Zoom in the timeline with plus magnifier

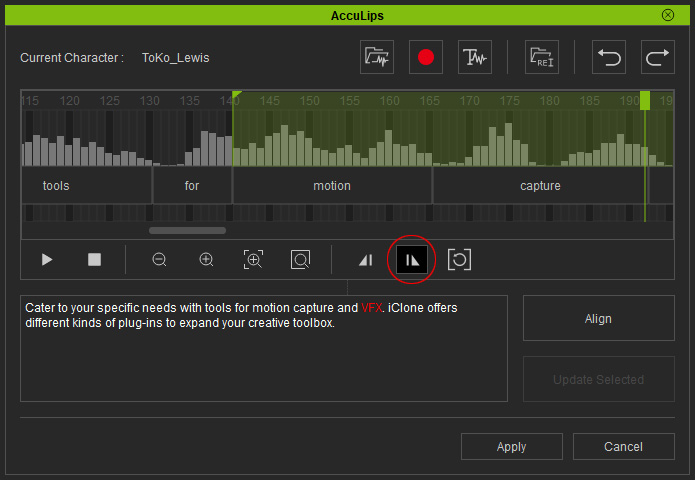[206, 260]
